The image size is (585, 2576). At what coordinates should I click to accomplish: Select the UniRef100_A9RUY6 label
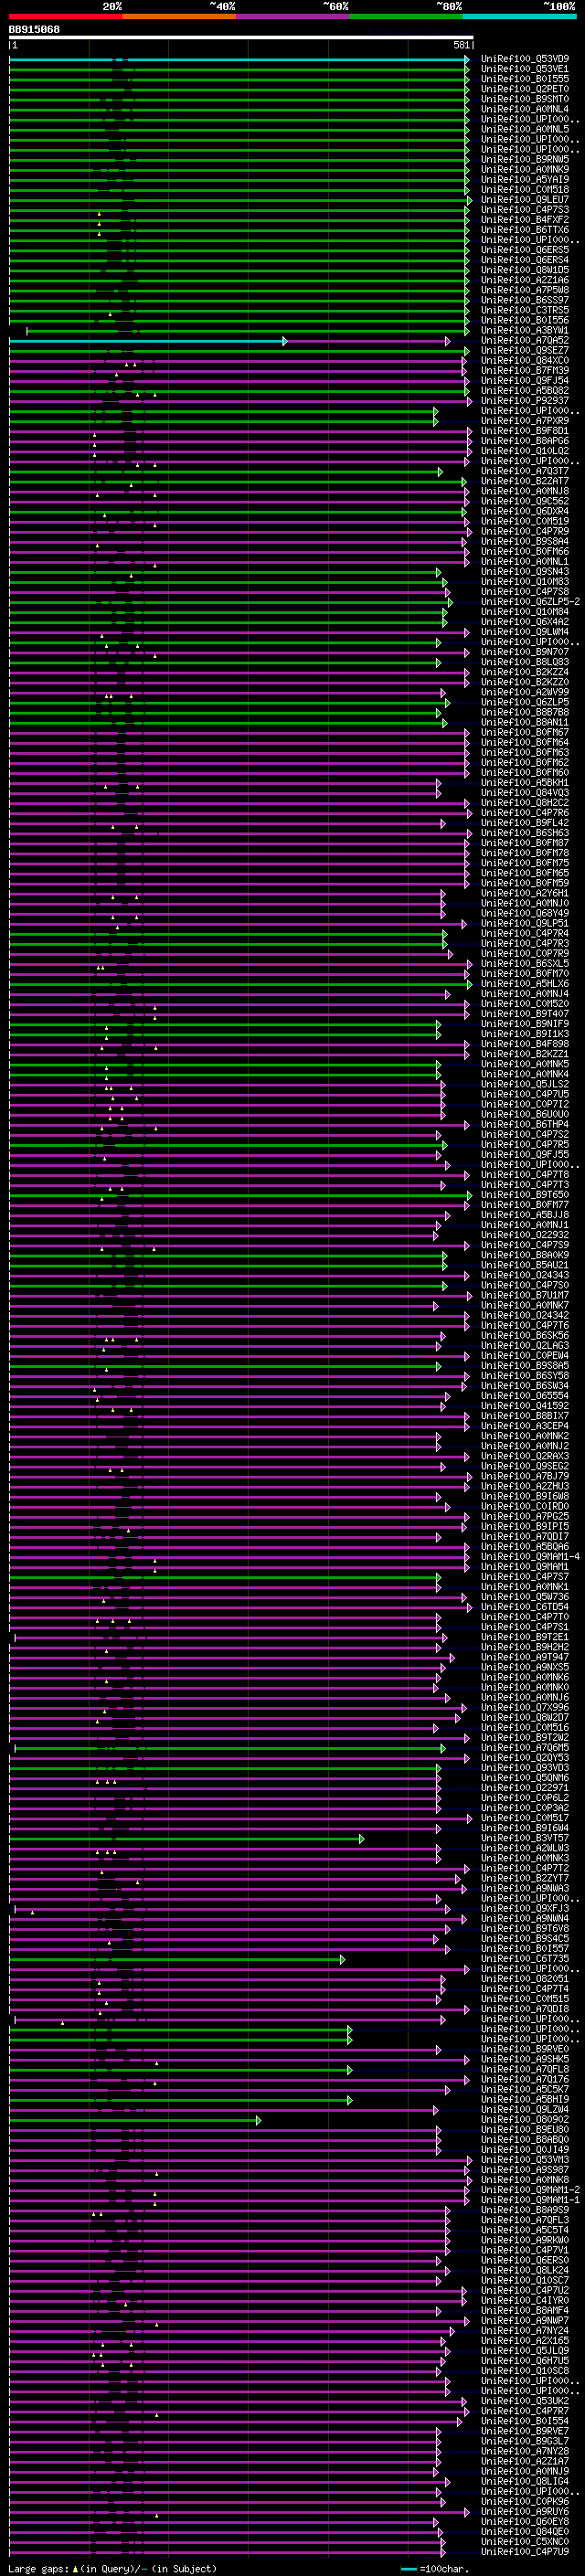coord(524,2511)
